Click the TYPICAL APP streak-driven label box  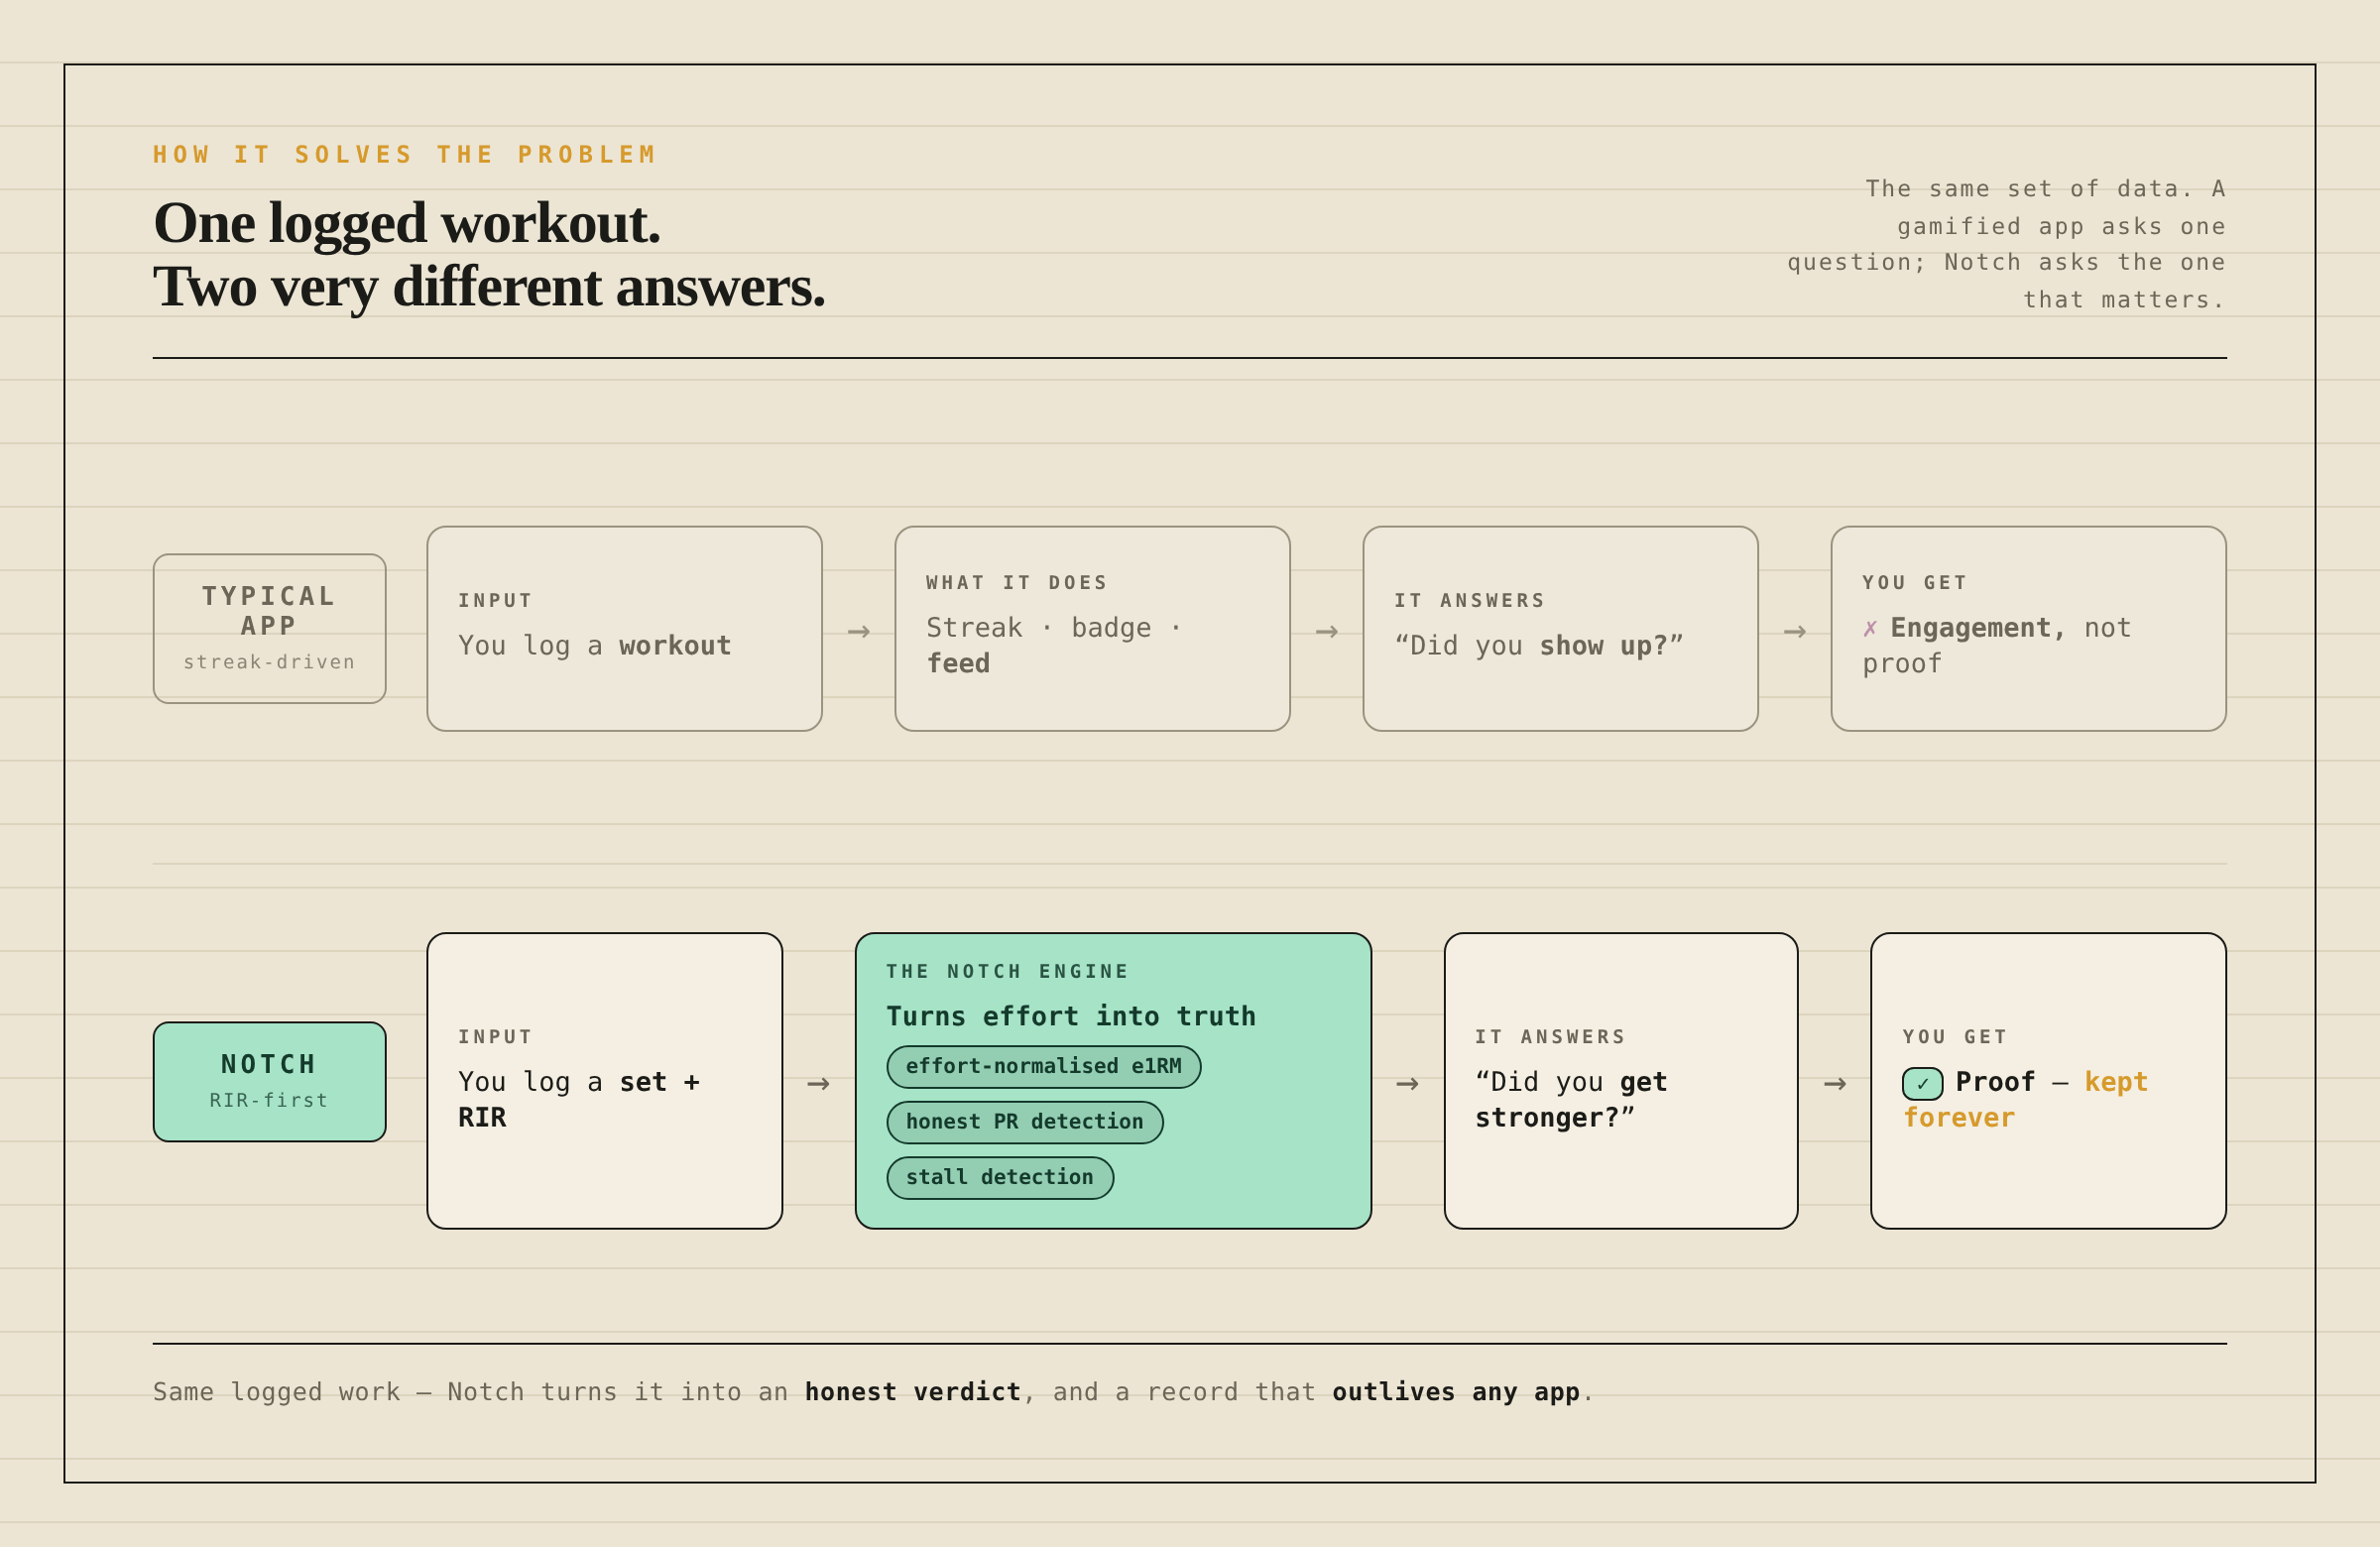click(x=269, y=628)
